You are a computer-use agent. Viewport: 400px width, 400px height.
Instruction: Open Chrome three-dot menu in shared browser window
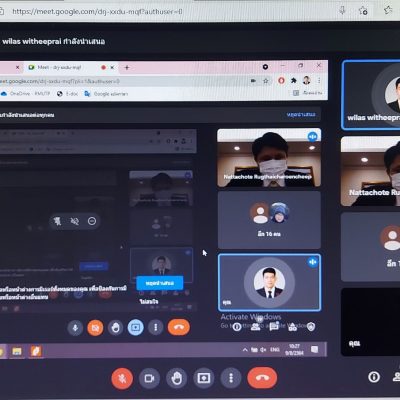[x=319, y=81]
